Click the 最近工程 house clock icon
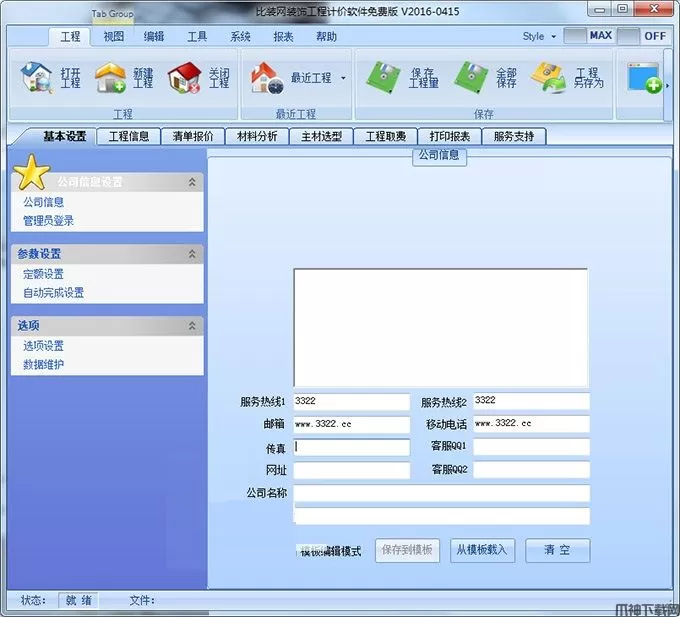 click(x=266, y=78)
